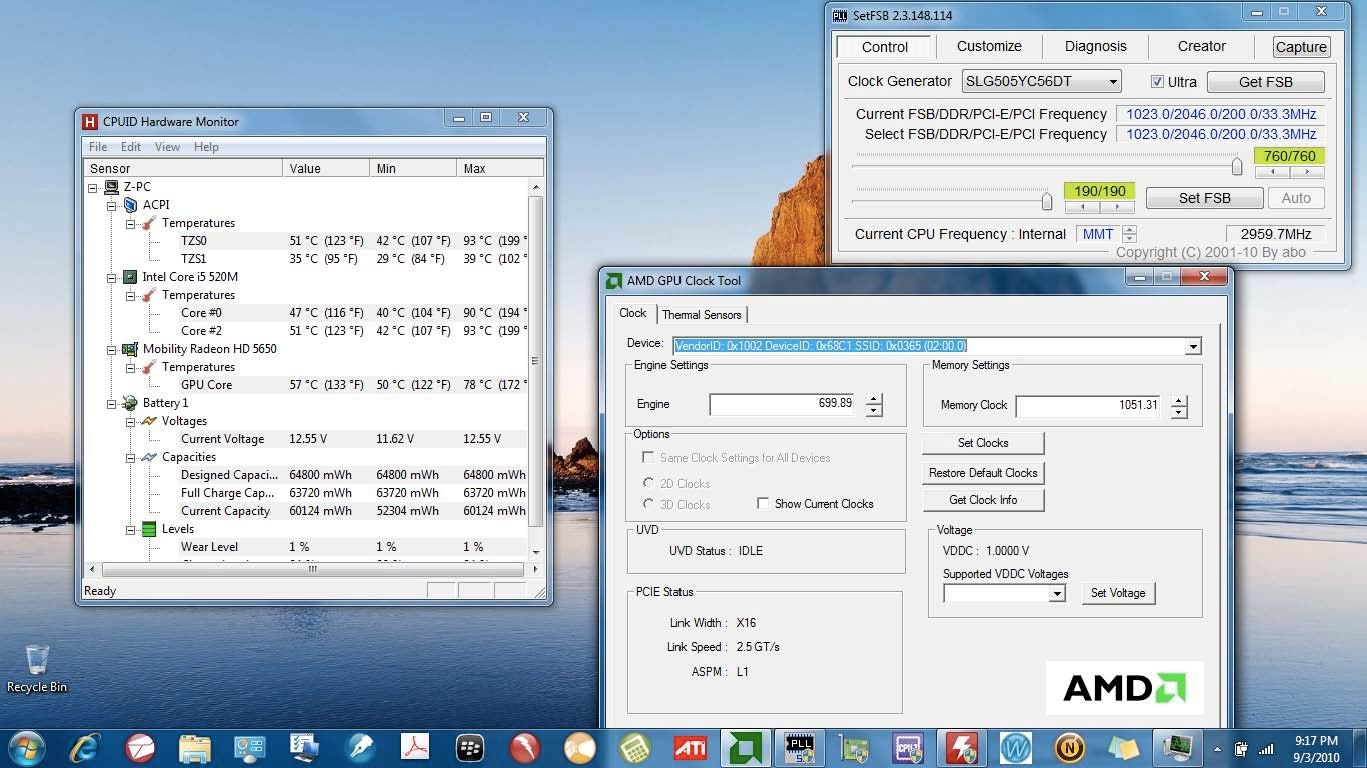Image resolution: width=1367 pixels, height=768 pixels.
Task: Click the network signal tray icon
Action: [x=1267, y=748]
